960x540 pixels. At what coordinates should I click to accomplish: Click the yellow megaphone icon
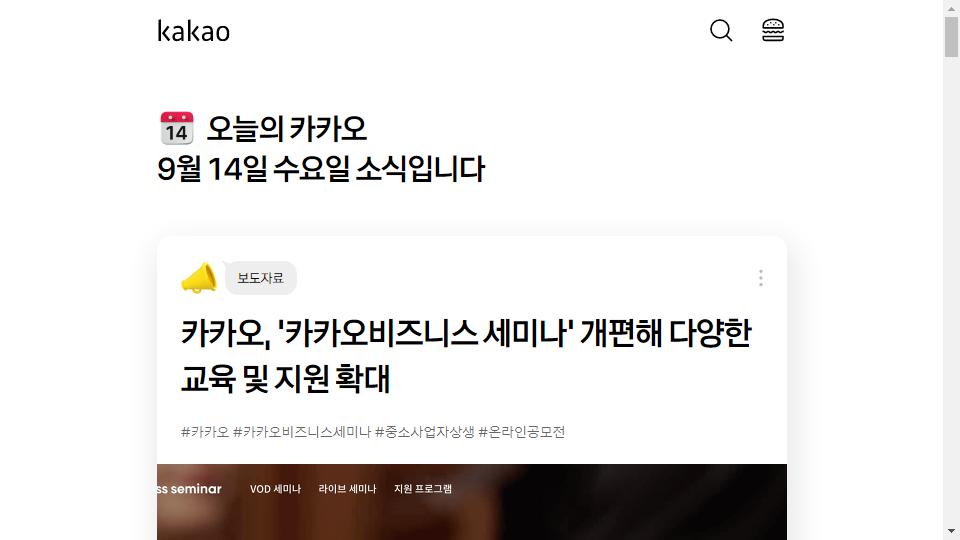pos(199,278)
